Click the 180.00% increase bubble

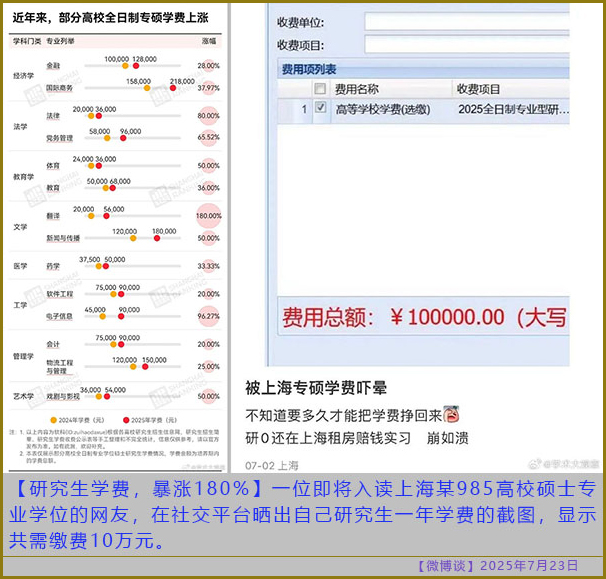pyautogui.click(x=209, y=216)
